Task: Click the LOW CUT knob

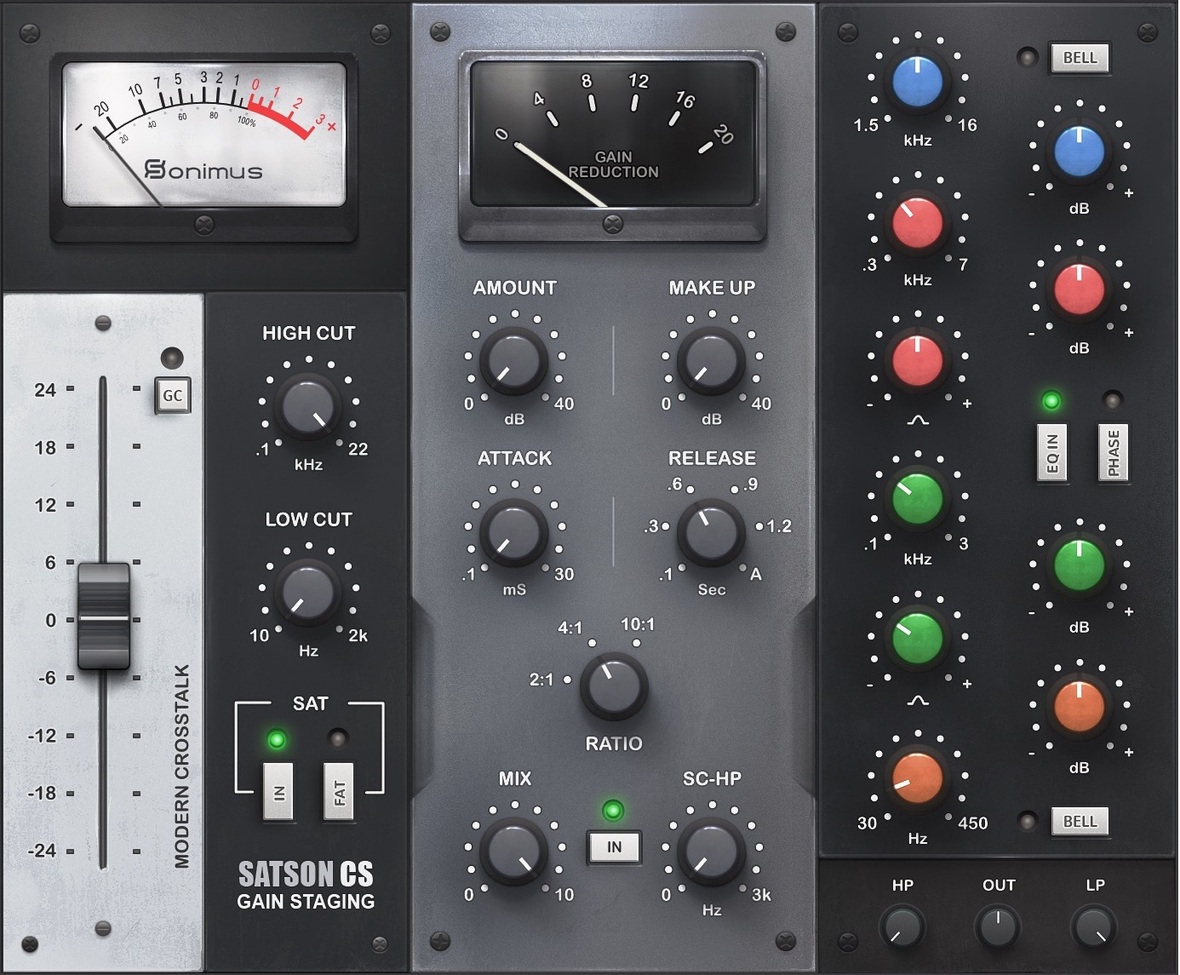Action: [x=308, y=592]
